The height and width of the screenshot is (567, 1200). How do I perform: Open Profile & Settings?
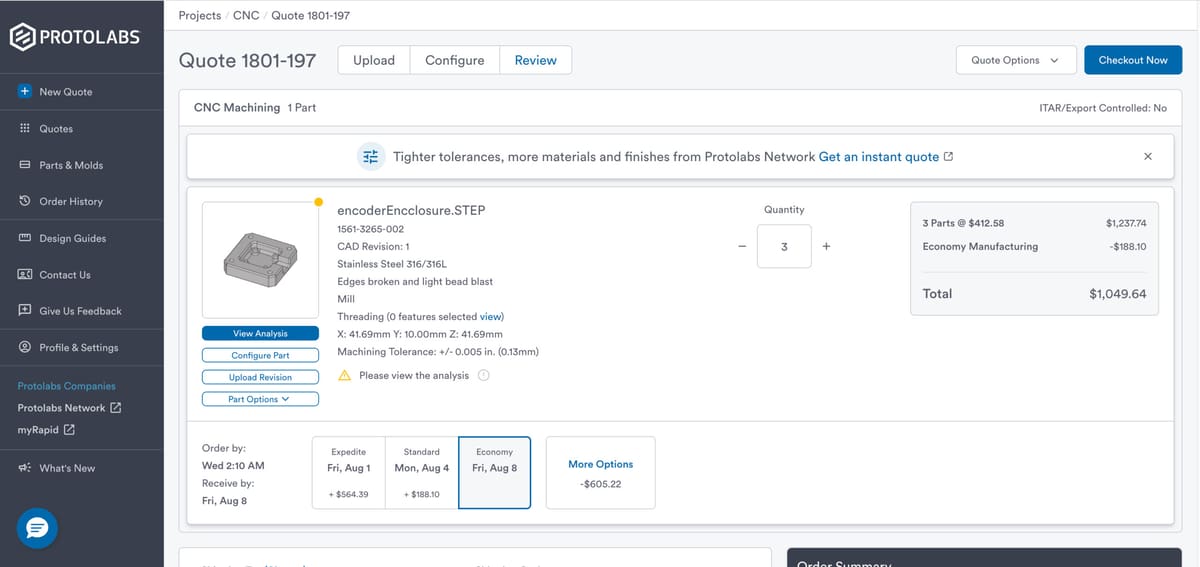coord(79,347)
